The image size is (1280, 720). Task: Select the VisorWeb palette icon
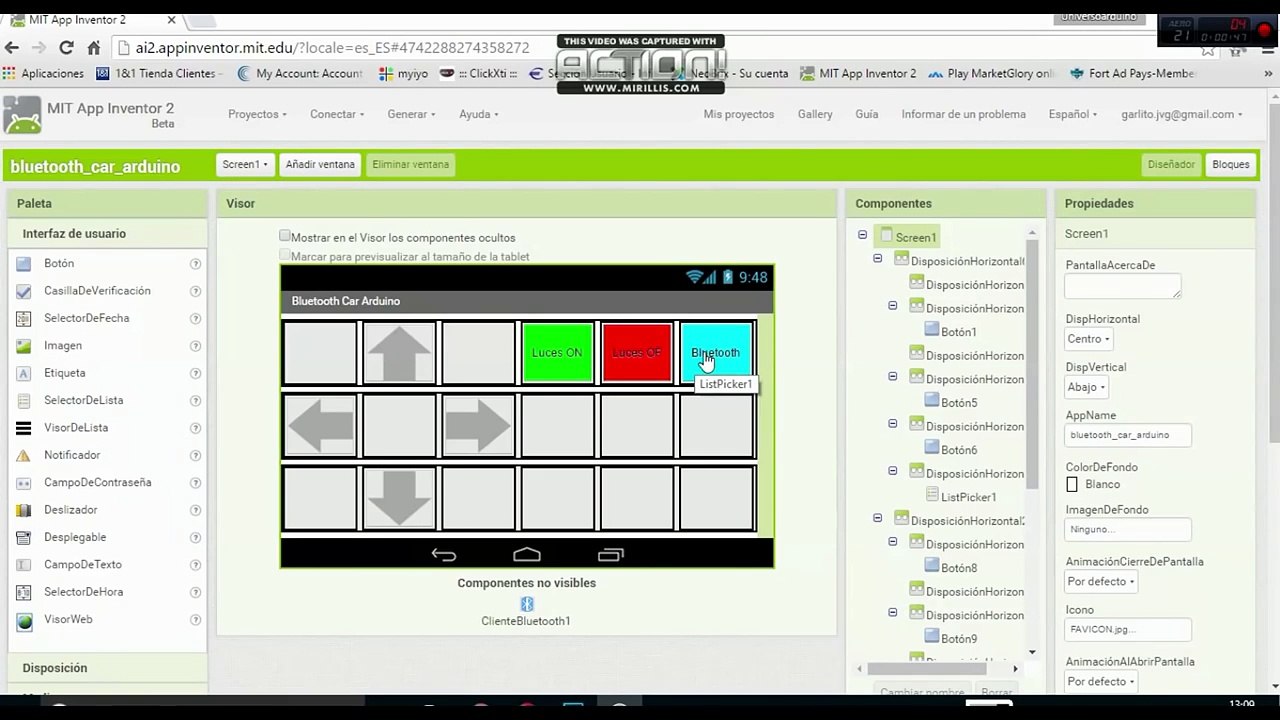click(x=24, y=620)
